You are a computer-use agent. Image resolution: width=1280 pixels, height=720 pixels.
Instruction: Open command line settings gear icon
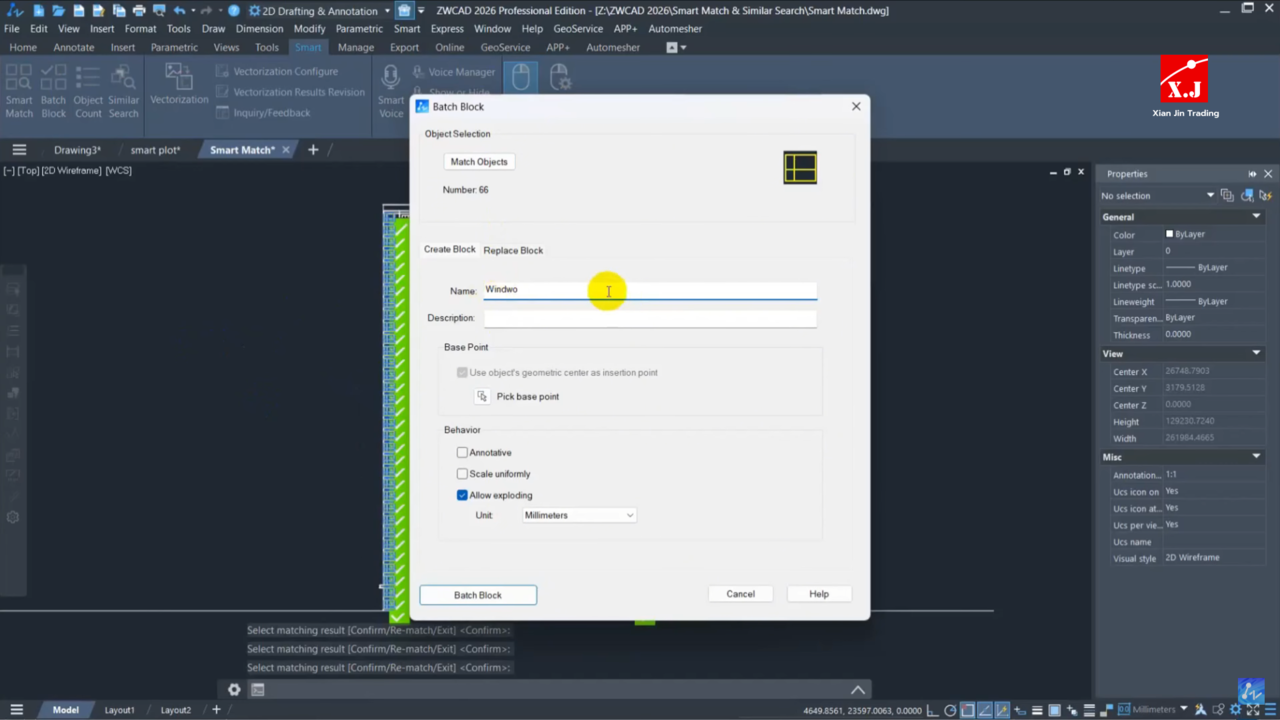pyautogui.click(x=234, y=690)
